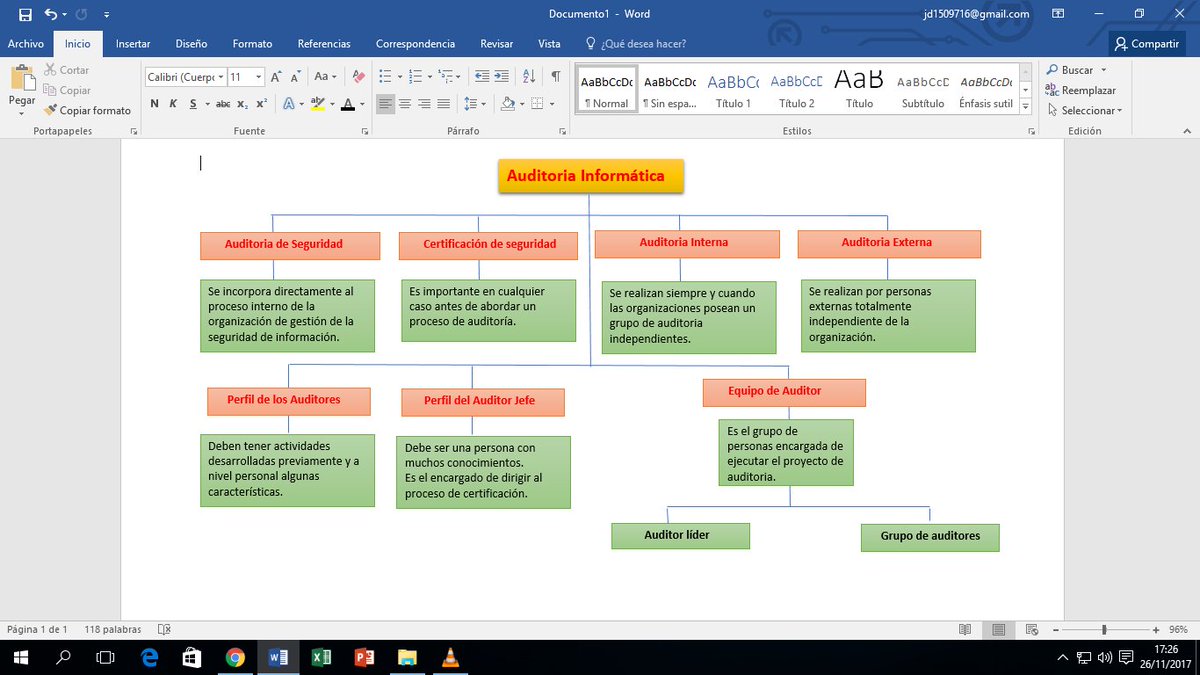Expand the numbering list dropdown arrow
Image resolution: width=1200 pixels, height=675 pixels.
[x=429, y=76]
